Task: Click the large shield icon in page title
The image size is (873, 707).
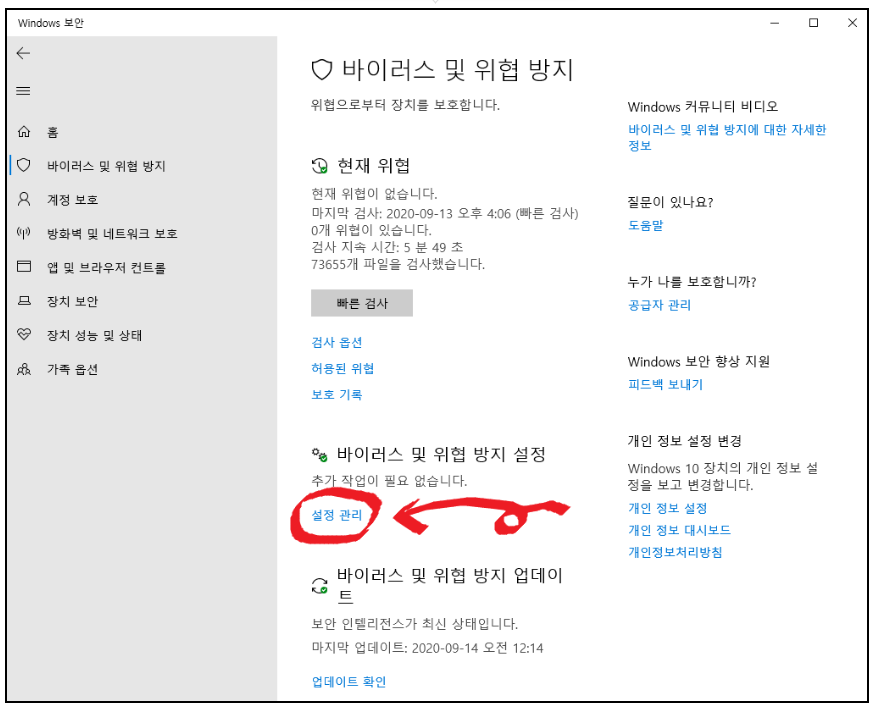Action: pyautogui.click(x=322, y=70)
